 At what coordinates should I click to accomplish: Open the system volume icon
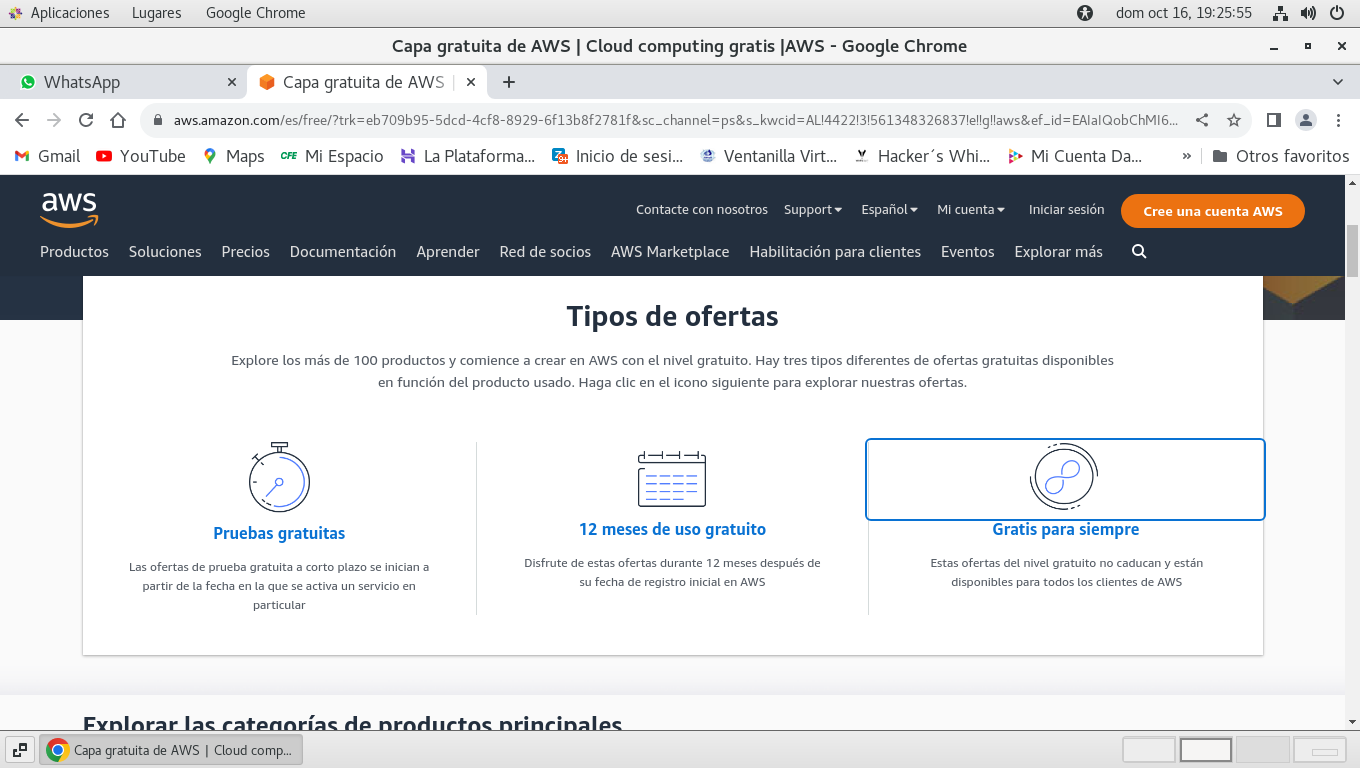click(1308, 13)
